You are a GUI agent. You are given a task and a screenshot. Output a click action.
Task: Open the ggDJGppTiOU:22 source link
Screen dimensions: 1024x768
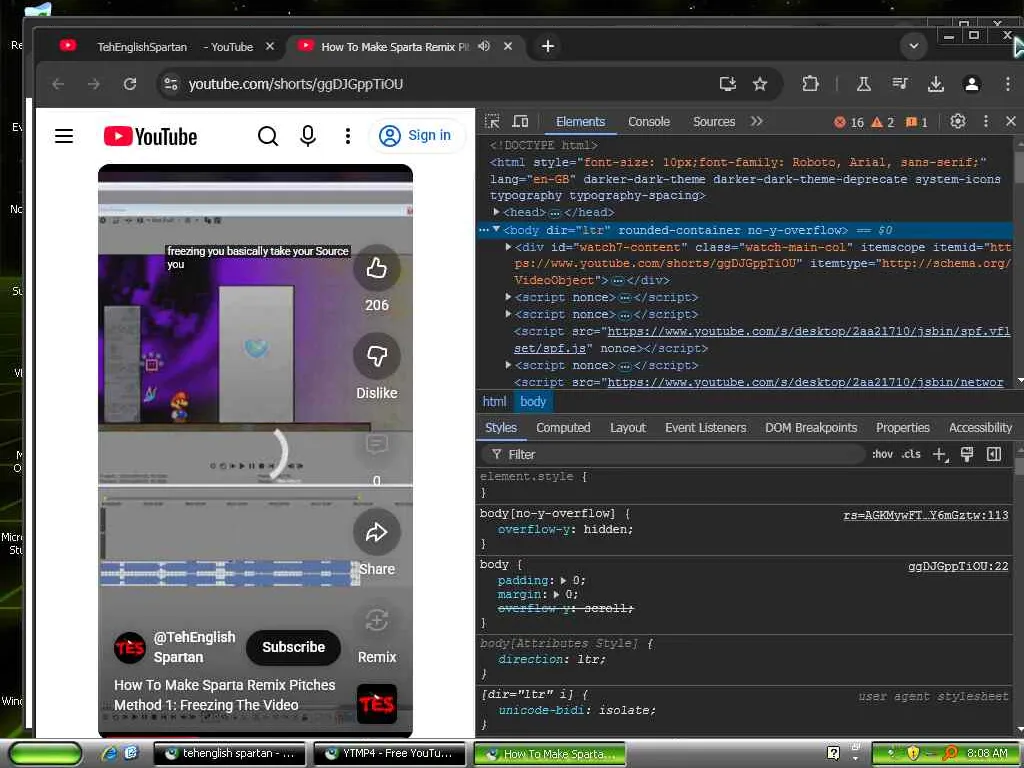[957, 566]
